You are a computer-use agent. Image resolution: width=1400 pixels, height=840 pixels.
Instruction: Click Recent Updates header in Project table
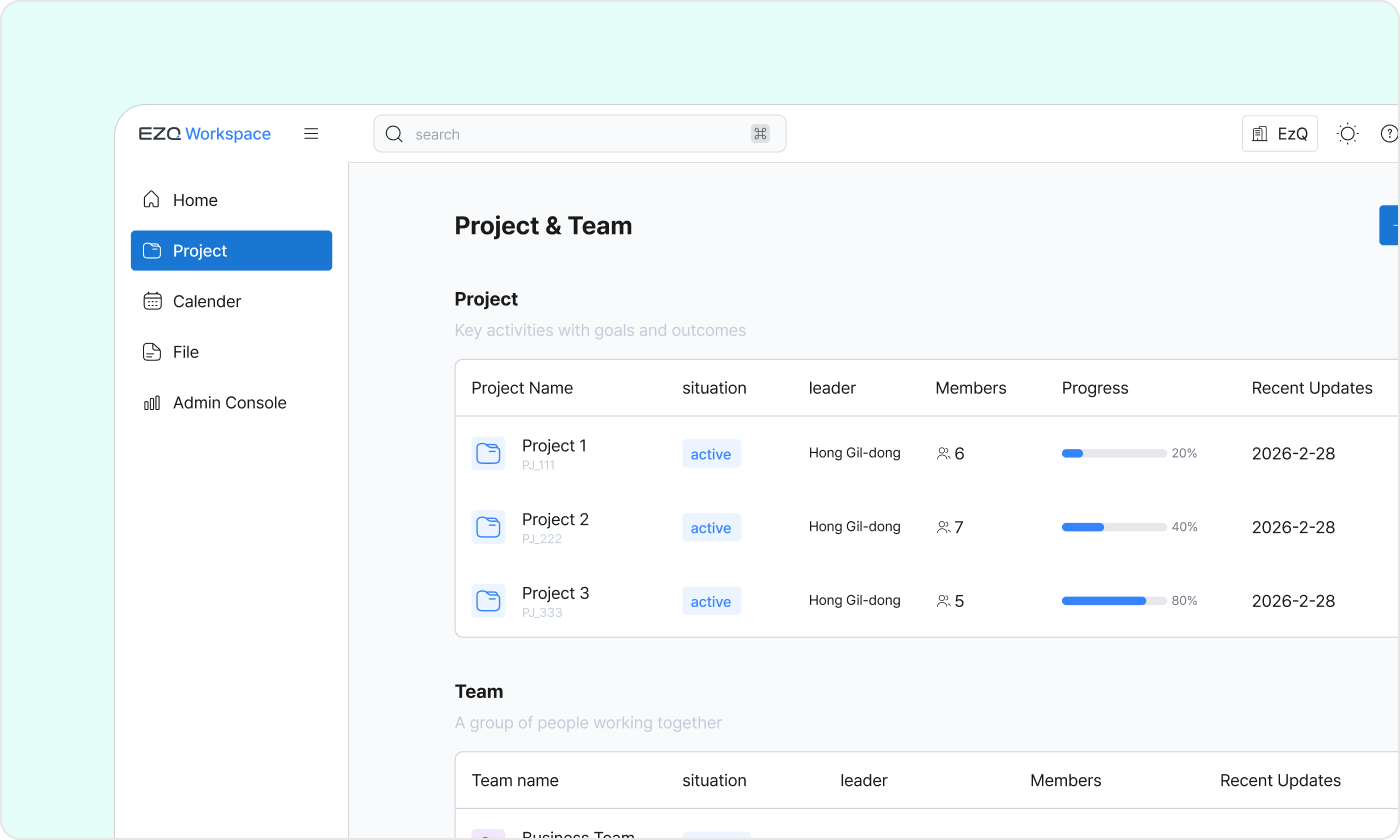coord(1312,388)
